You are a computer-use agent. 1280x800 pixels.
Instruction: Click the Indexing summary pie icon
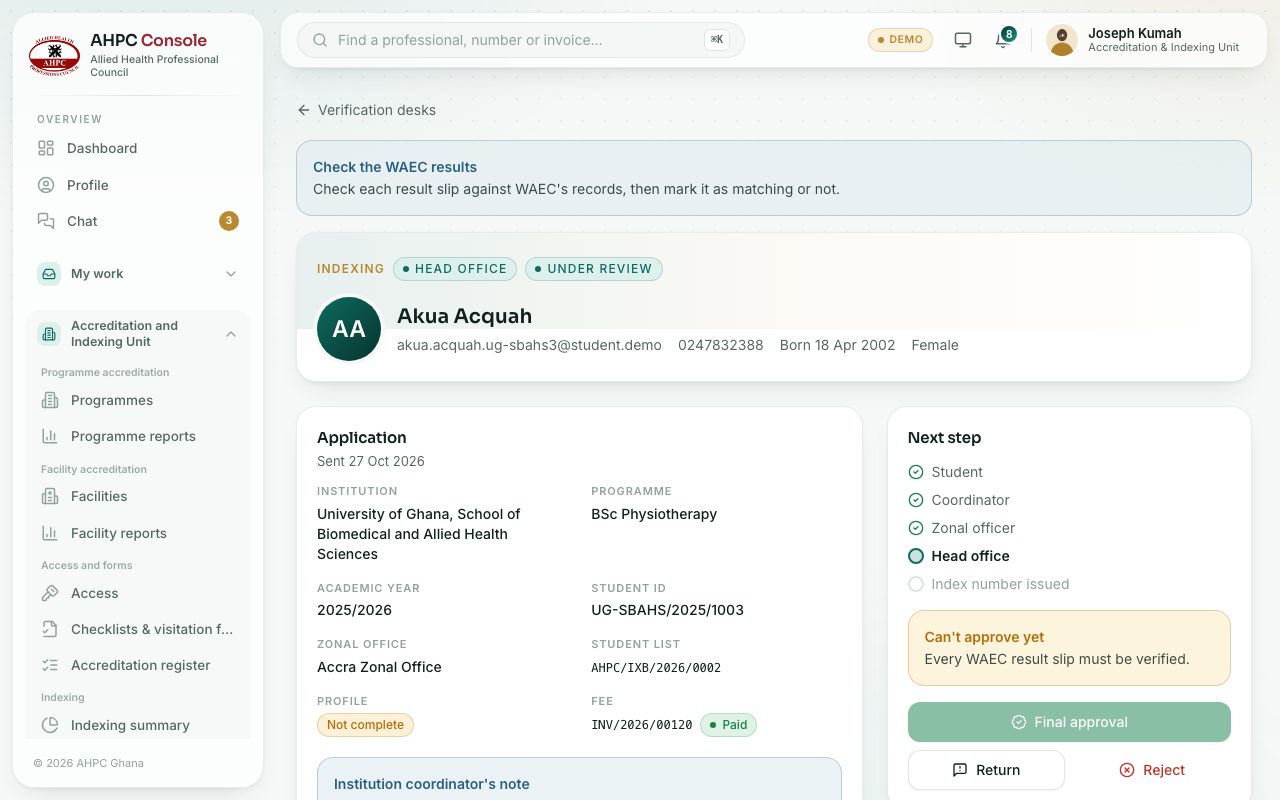click(50, 725)
